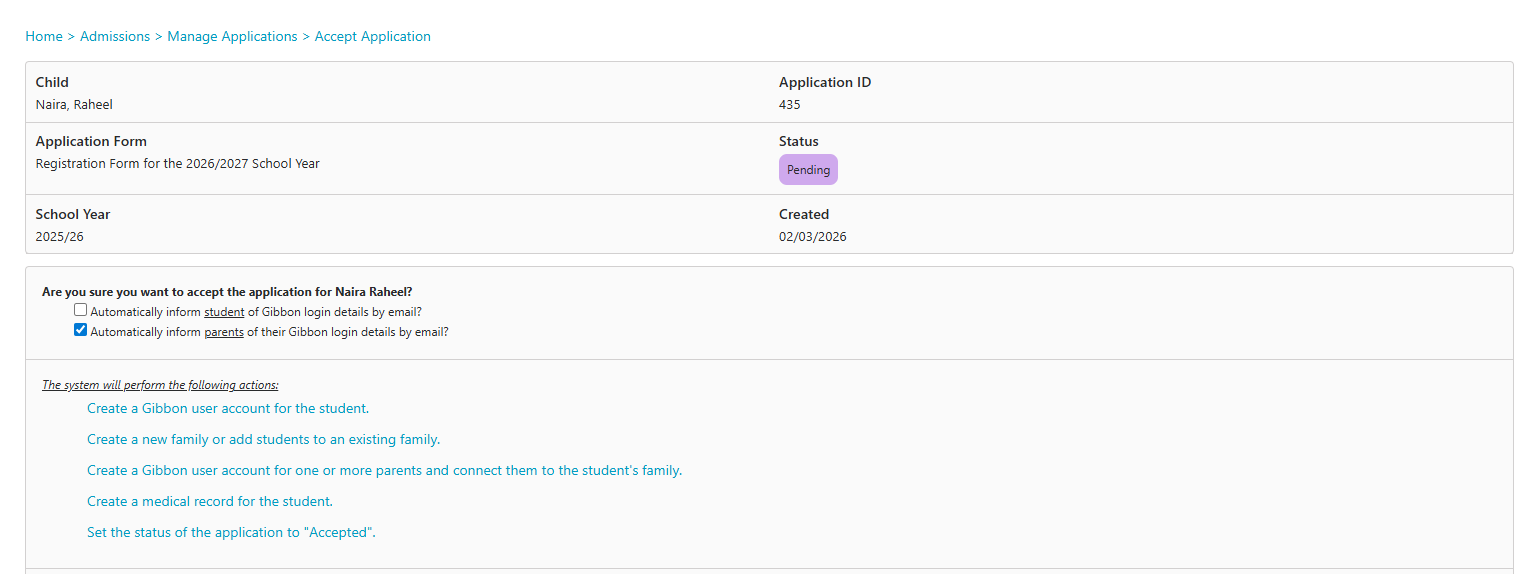The image size is (1528, 574).
Task: Click the underlined word "student" in checkbox label
Action: click(224, 312)
